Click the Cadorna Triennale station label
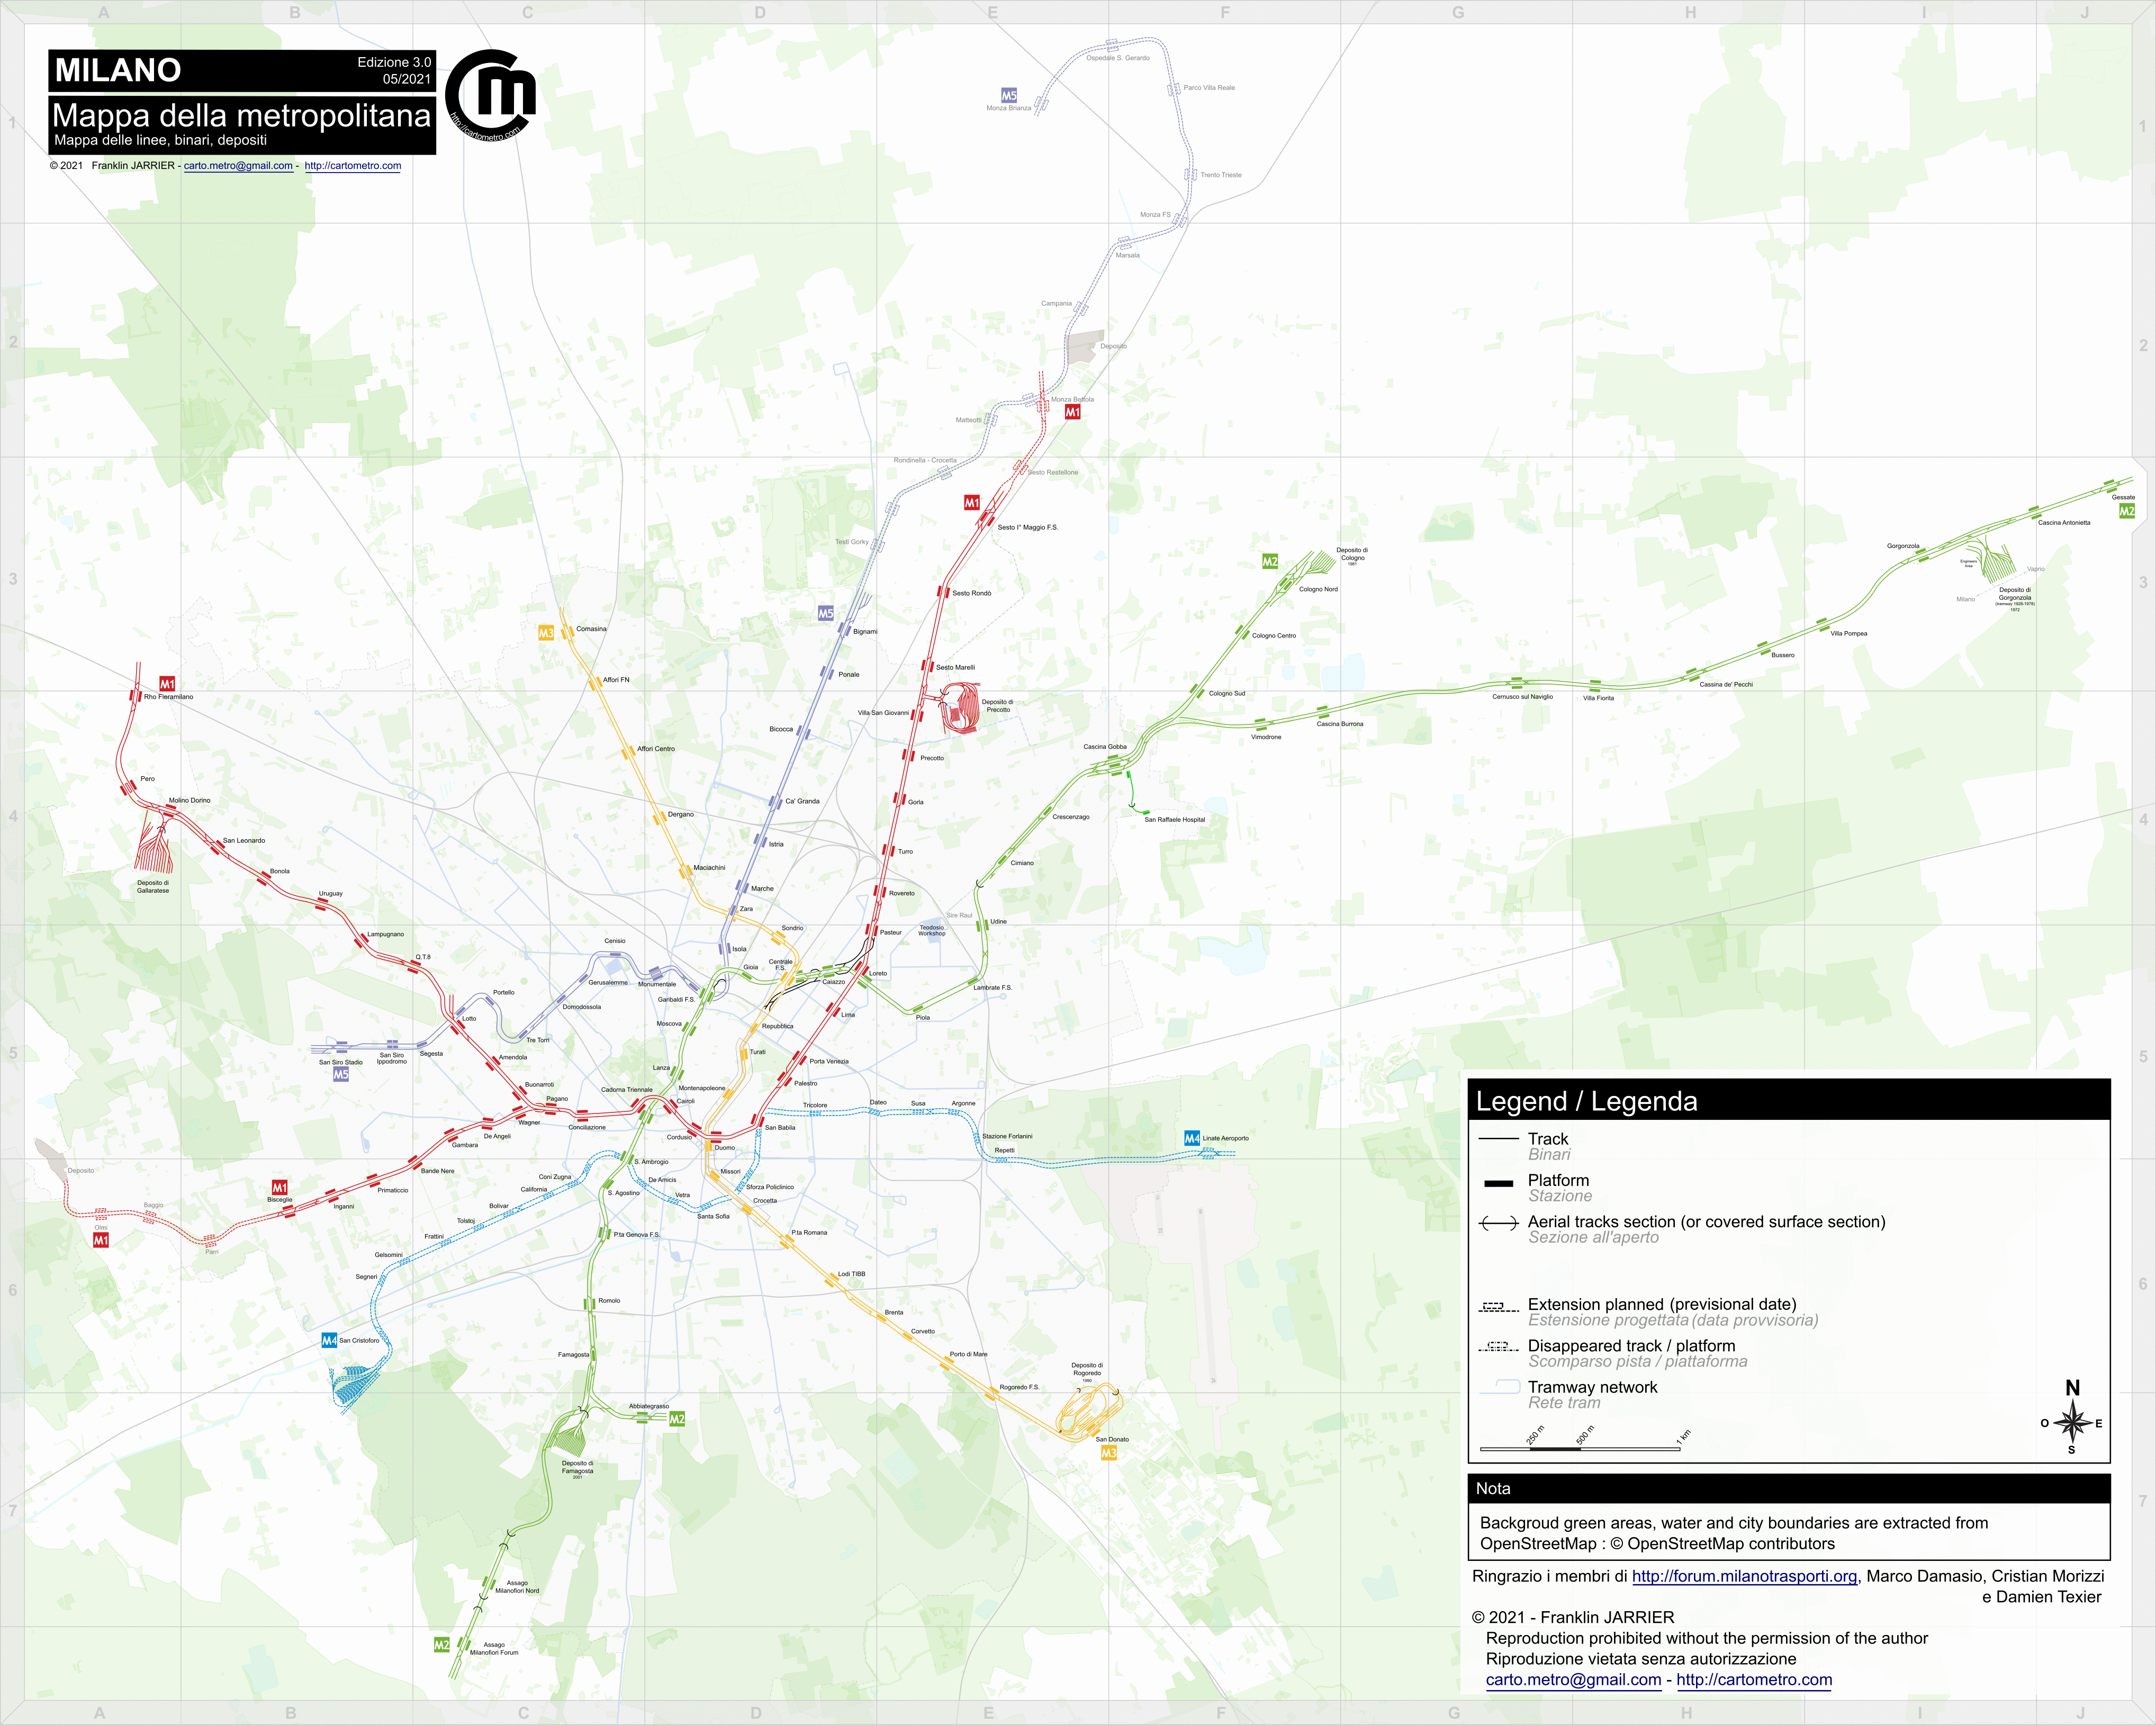The height and width of the screenshot is (1725, 2156). point(626,1090)
